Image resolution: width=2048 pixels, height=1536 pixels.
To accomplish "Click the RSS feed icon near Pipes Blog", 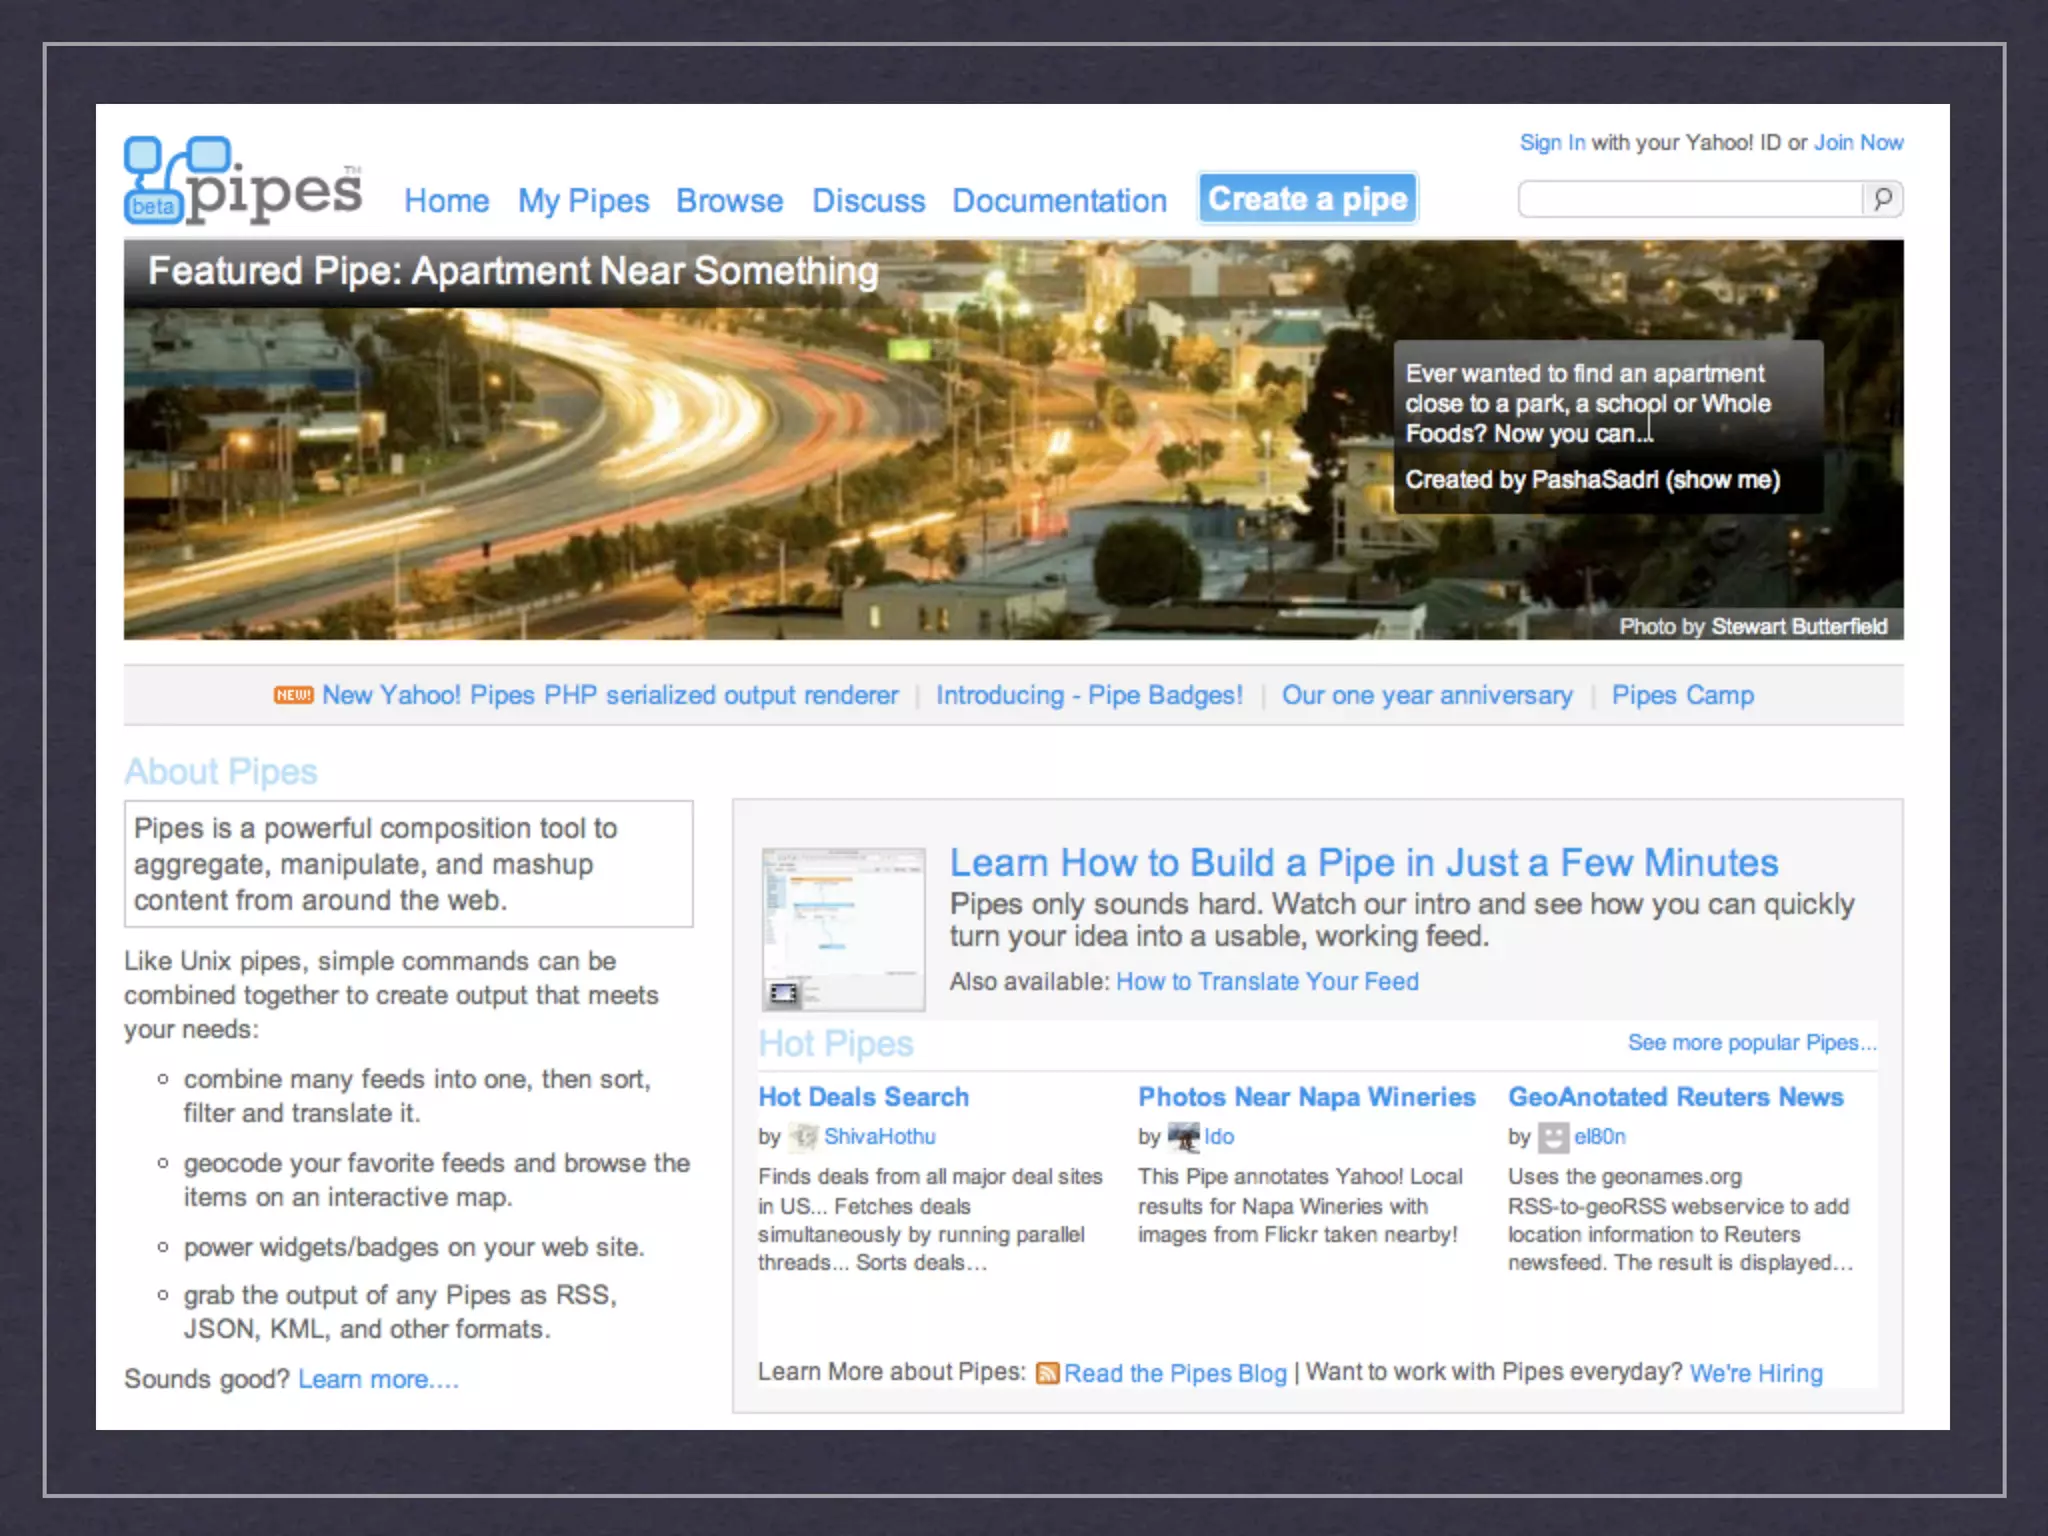I will [1047, 1373].
